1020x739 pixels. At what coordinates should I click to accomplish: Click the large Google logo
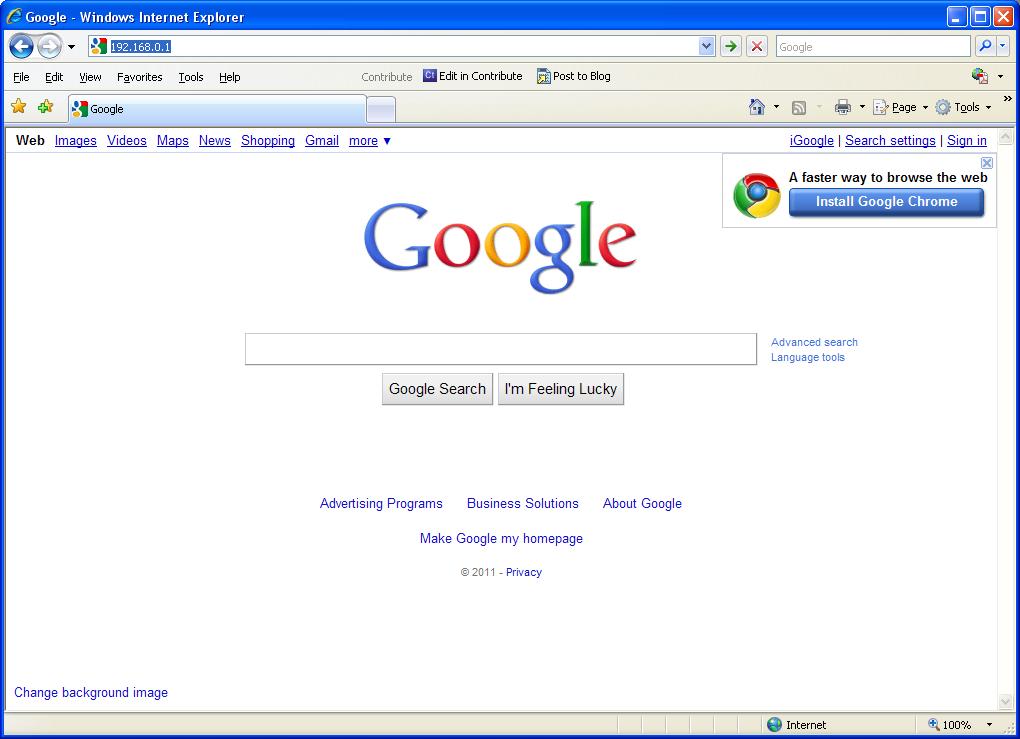(x=500, y=246)
